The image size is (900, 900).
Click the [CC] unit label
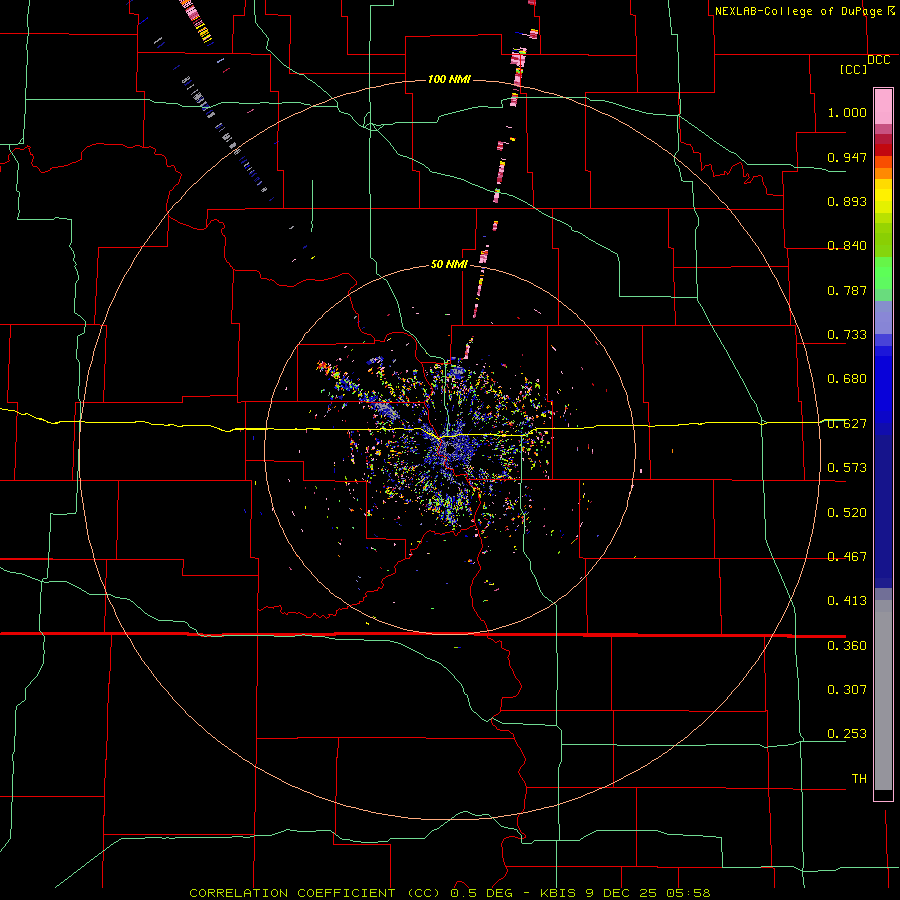pyautogui.click(x=854, y=70)
